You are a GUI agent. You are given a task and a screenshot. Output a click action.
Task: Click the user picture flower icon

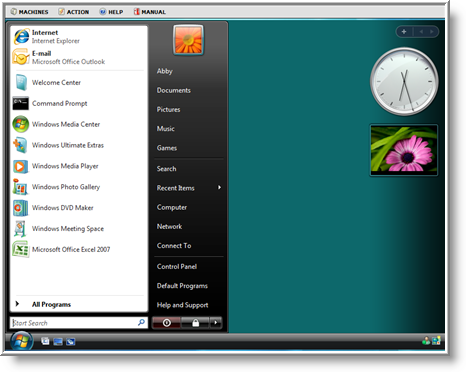188,40
